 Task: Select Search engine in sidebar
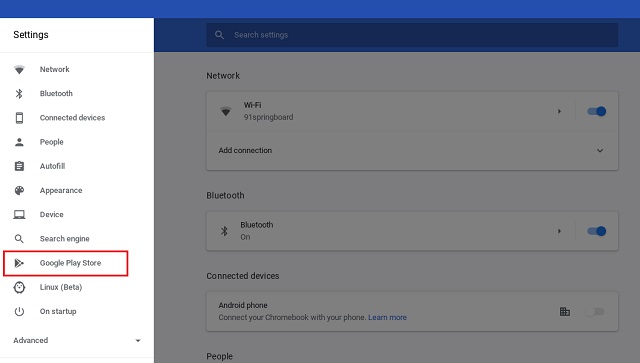(x=64, y=239)
